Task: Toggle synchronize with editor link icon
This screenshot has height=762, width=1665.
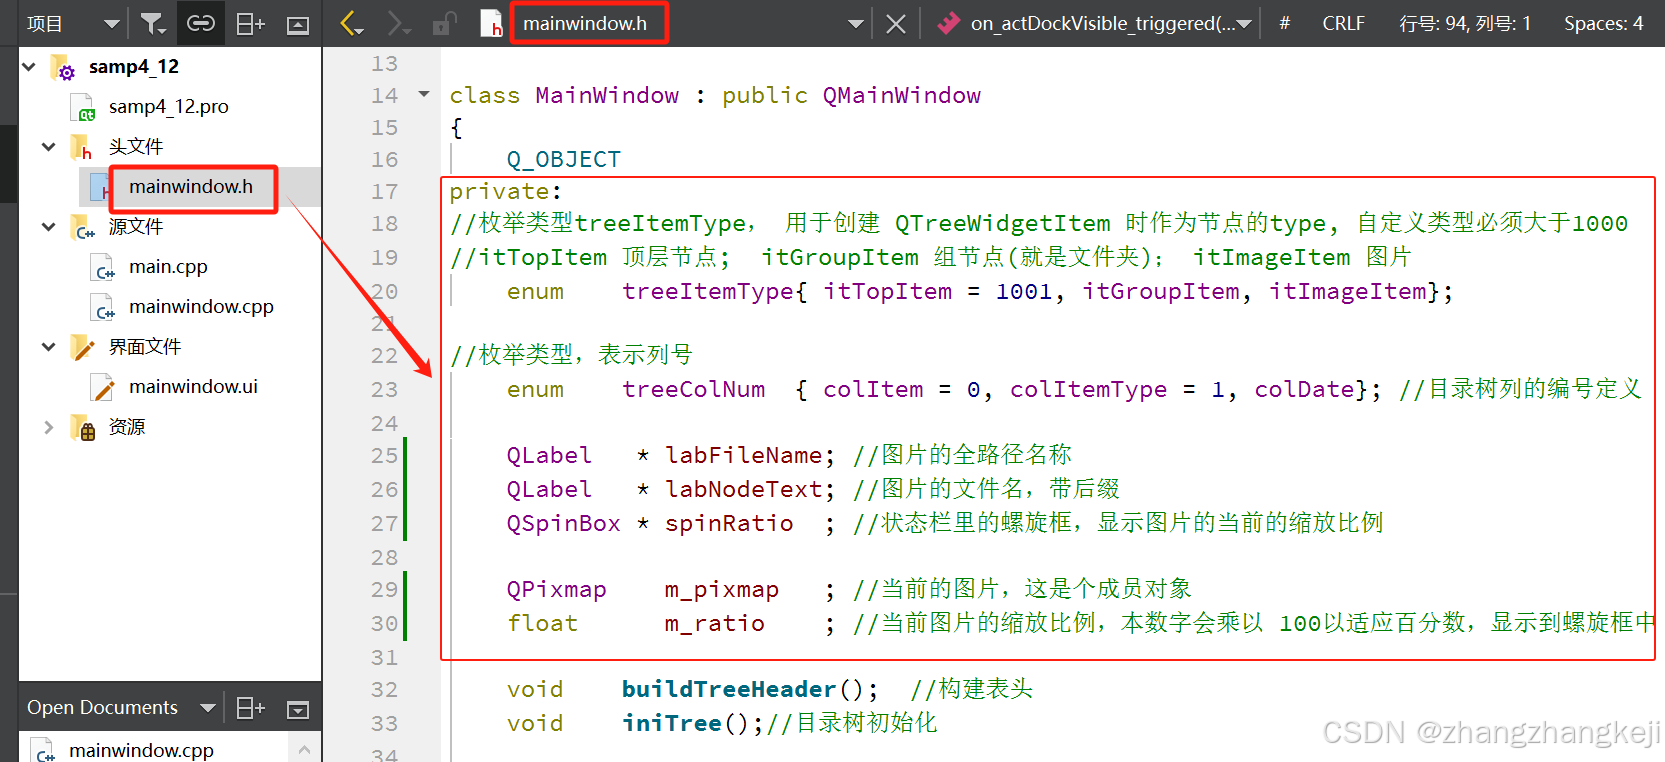Action: 201,23
